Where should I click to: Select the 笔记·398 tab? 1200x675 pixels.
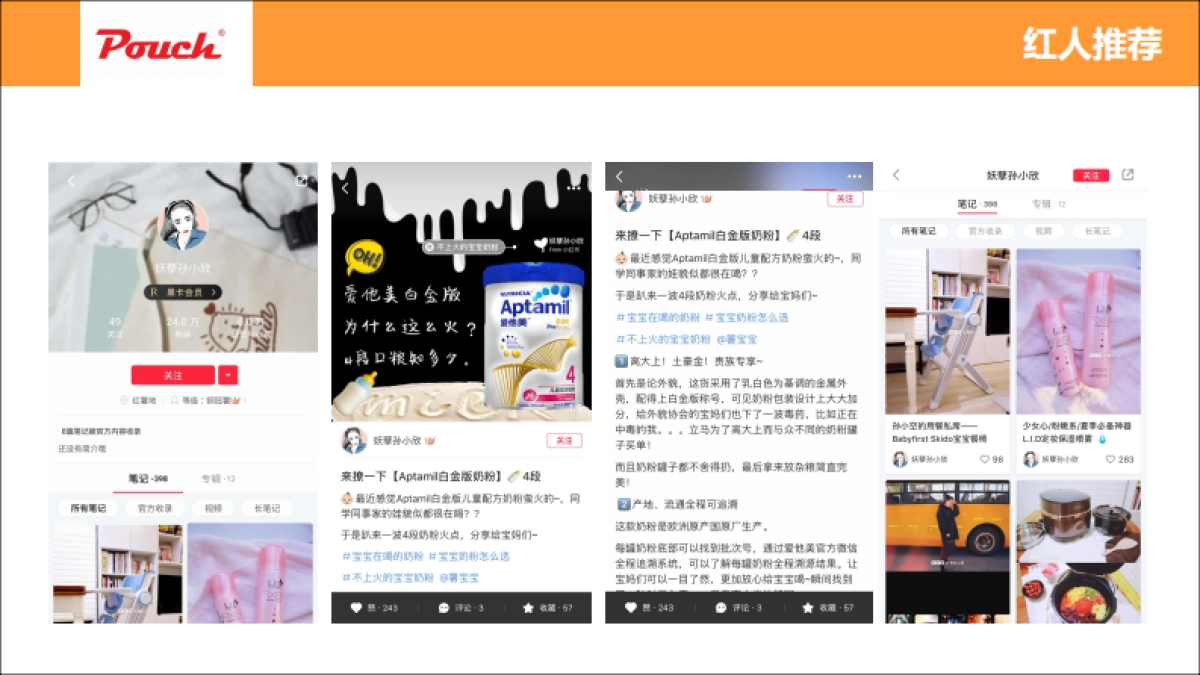click(x=977, y=203)
